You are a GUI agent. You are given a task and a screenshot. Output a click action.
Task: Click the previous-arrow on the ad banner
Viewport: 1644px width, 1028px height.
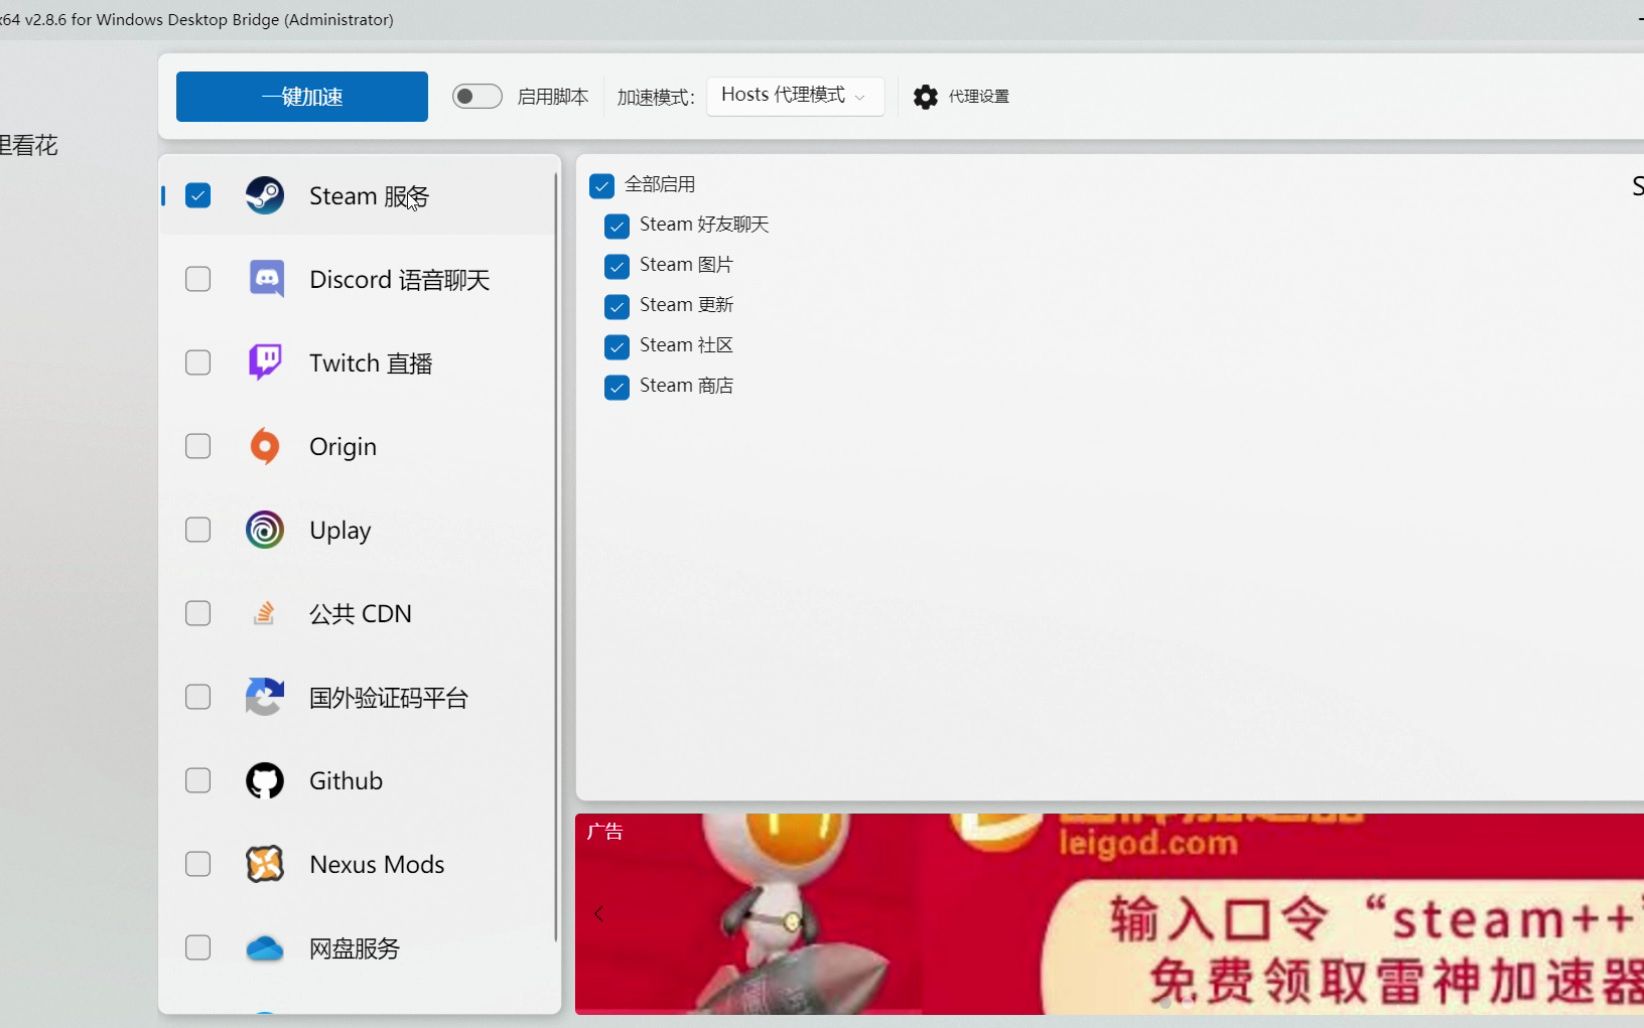click(599, 913)
